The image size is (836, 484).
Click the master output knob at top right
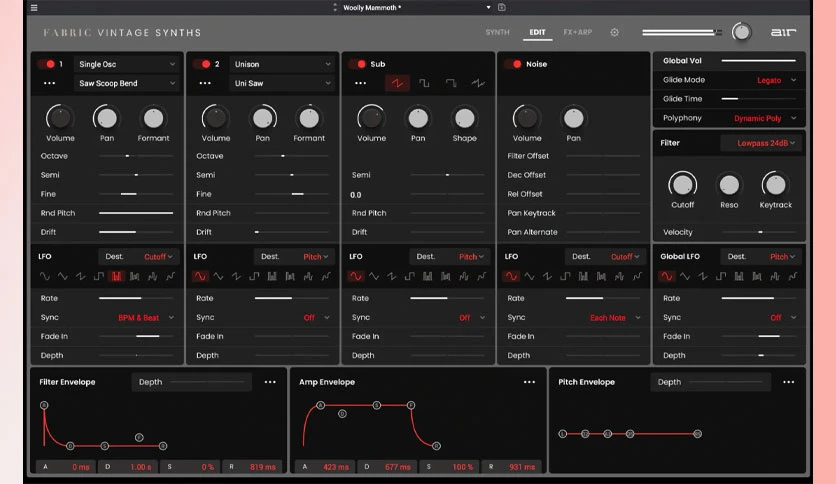click(741, 32)
